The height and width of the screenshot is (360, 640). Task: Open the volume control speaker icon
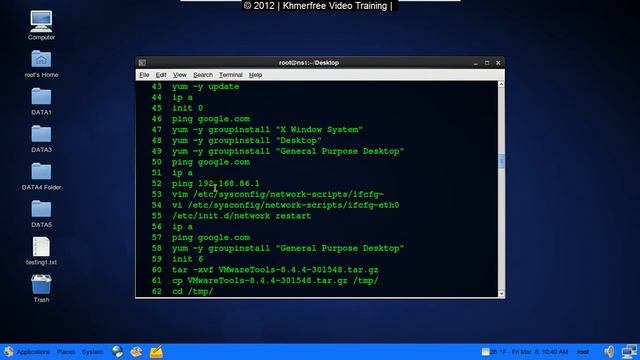pyautogui.click(x=609, y=351)
